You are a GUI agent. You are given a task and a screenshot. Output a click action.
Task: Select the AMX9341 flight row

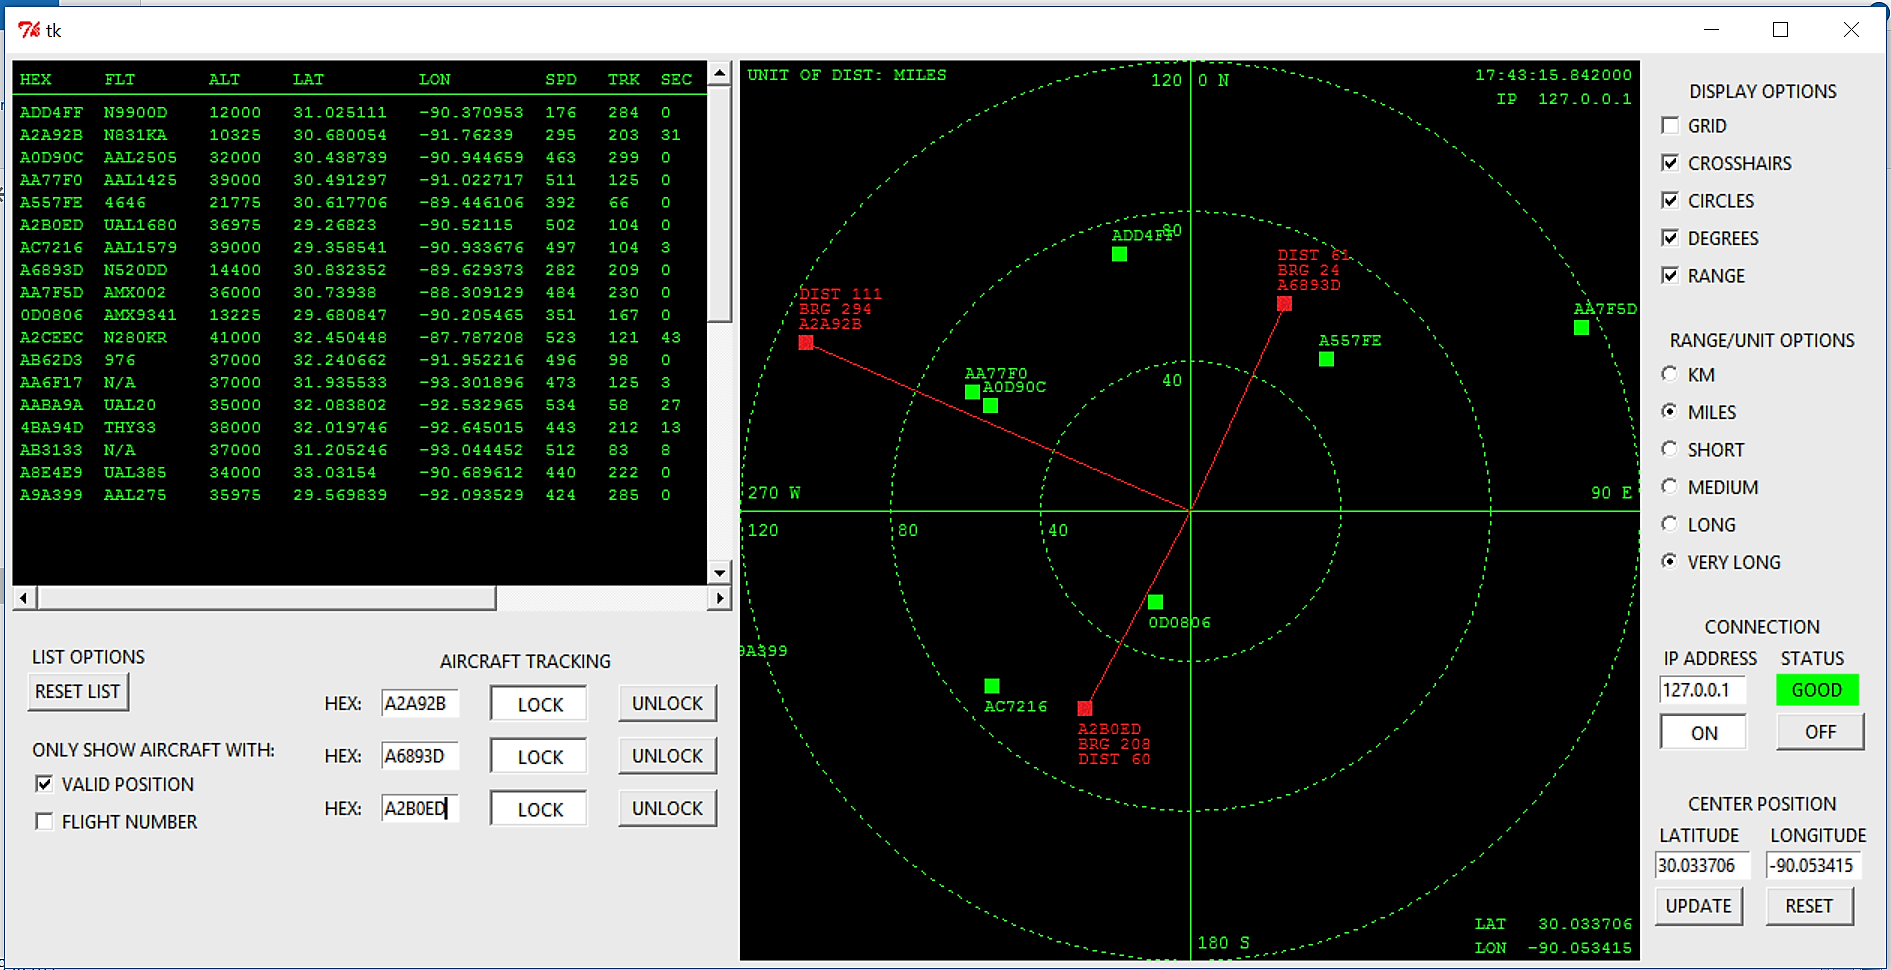[359, 315]
